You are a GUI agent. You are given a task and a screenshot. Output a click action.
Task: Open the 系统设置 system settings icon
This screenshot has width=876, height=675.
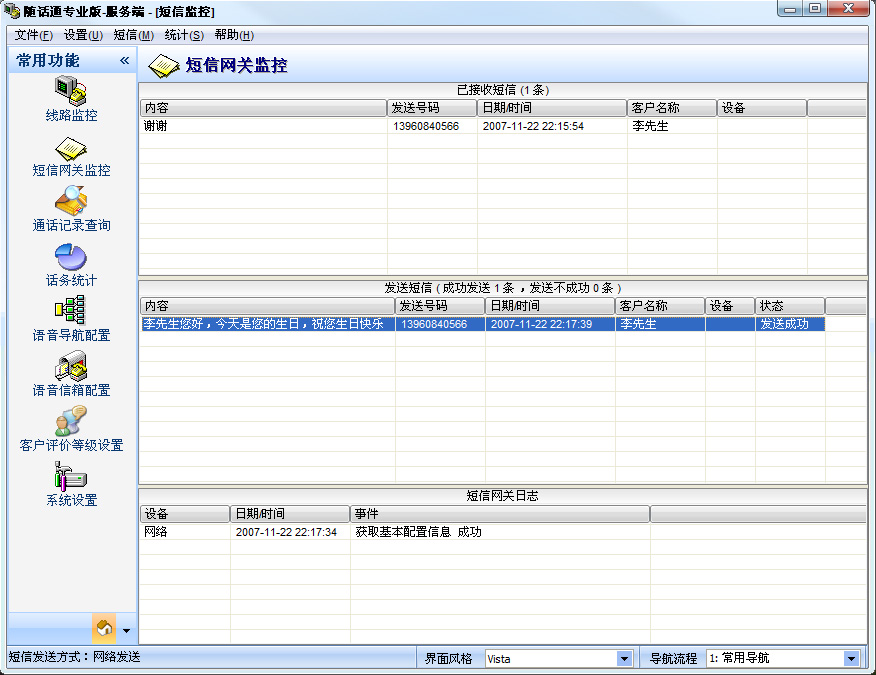tap(71, 476)
